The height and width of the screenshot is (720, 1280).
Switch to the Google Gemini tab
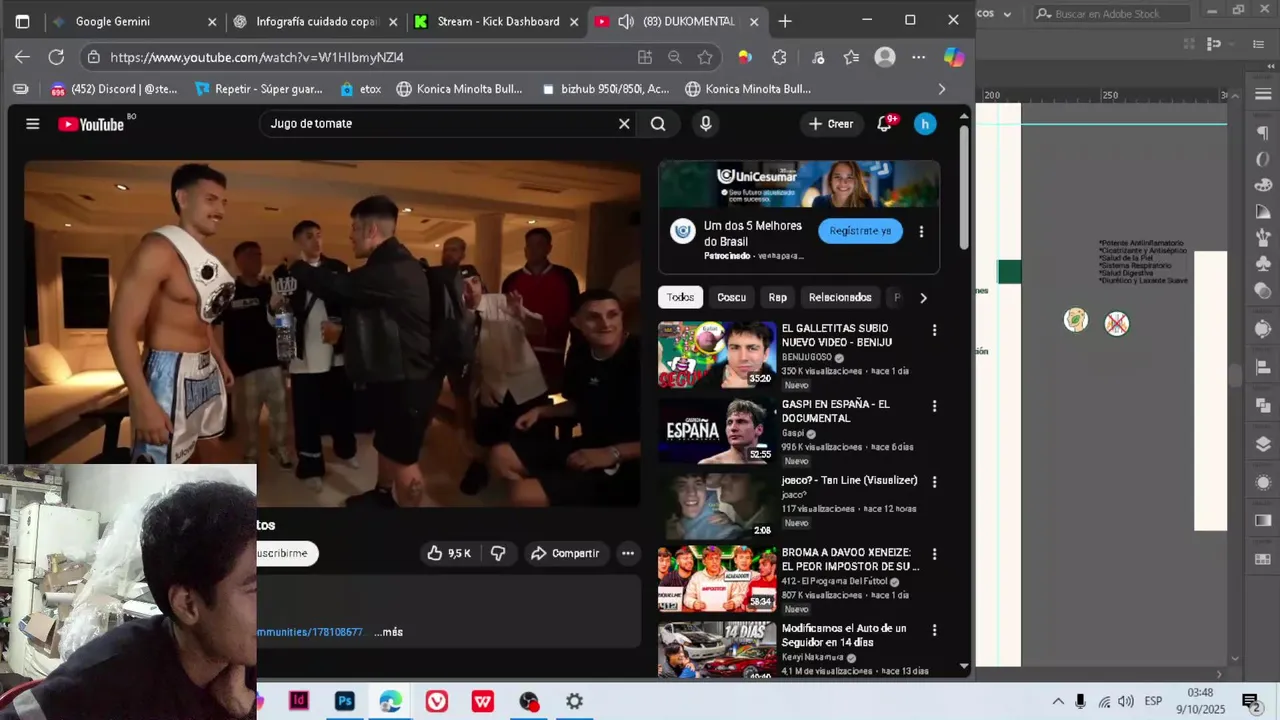(134, 21)
